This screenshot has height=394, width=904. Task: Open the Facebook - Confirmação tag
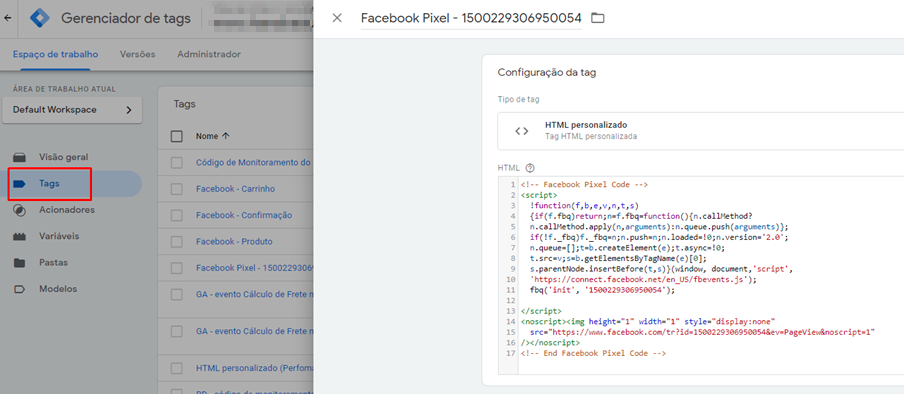244,215
